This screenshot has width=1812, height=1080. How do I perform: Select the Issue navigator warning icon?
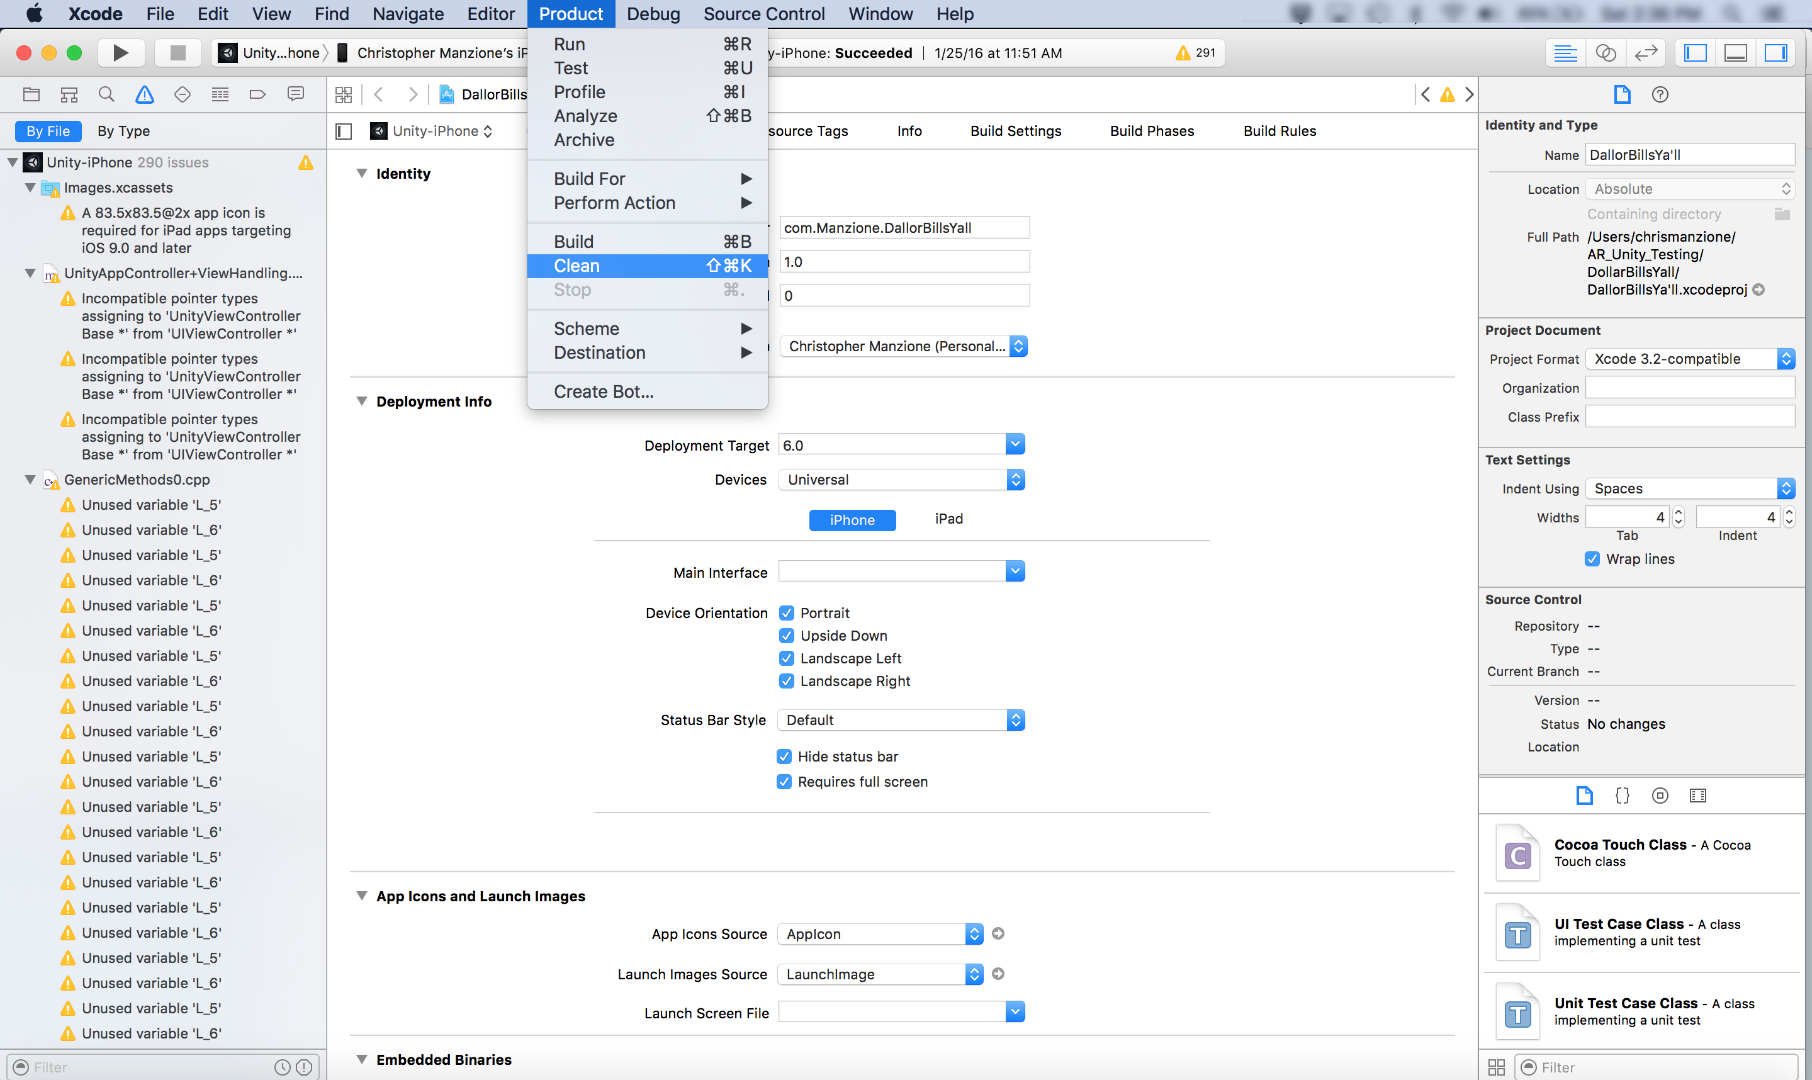click(x=145, y=94)
